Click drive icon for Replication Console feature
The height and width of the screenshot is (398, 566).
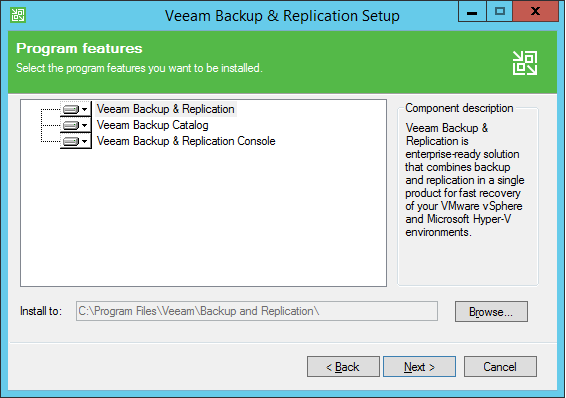coord(71,141)
